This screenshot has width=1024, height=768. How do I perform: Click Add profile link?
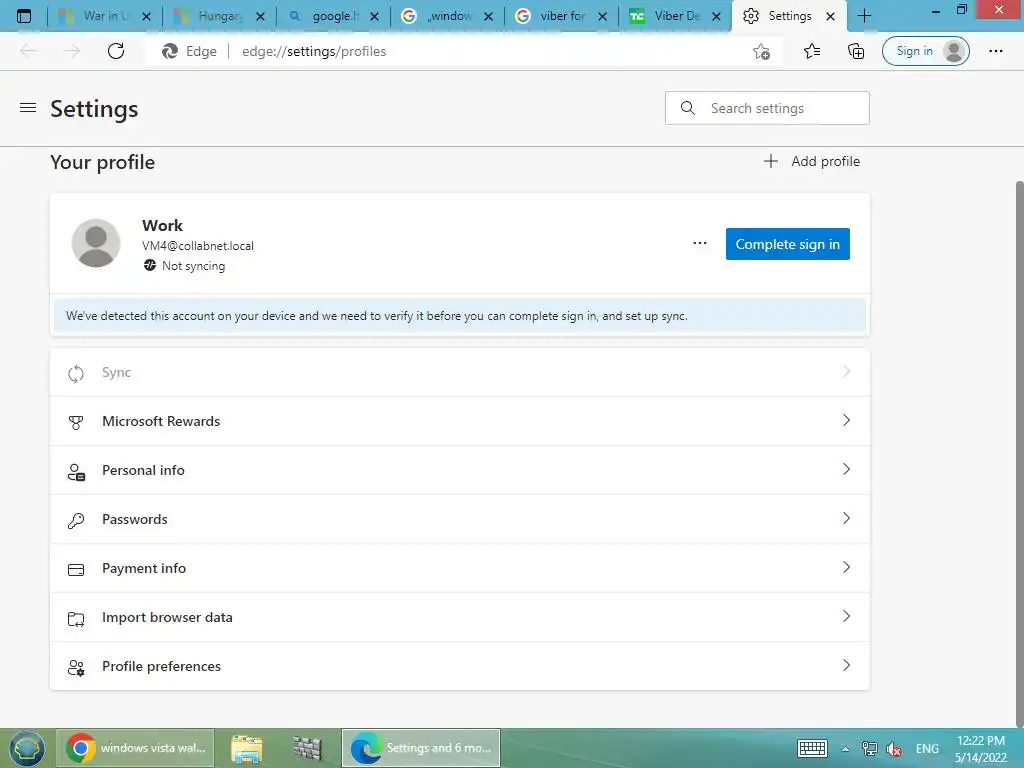[x=812, y=161]
